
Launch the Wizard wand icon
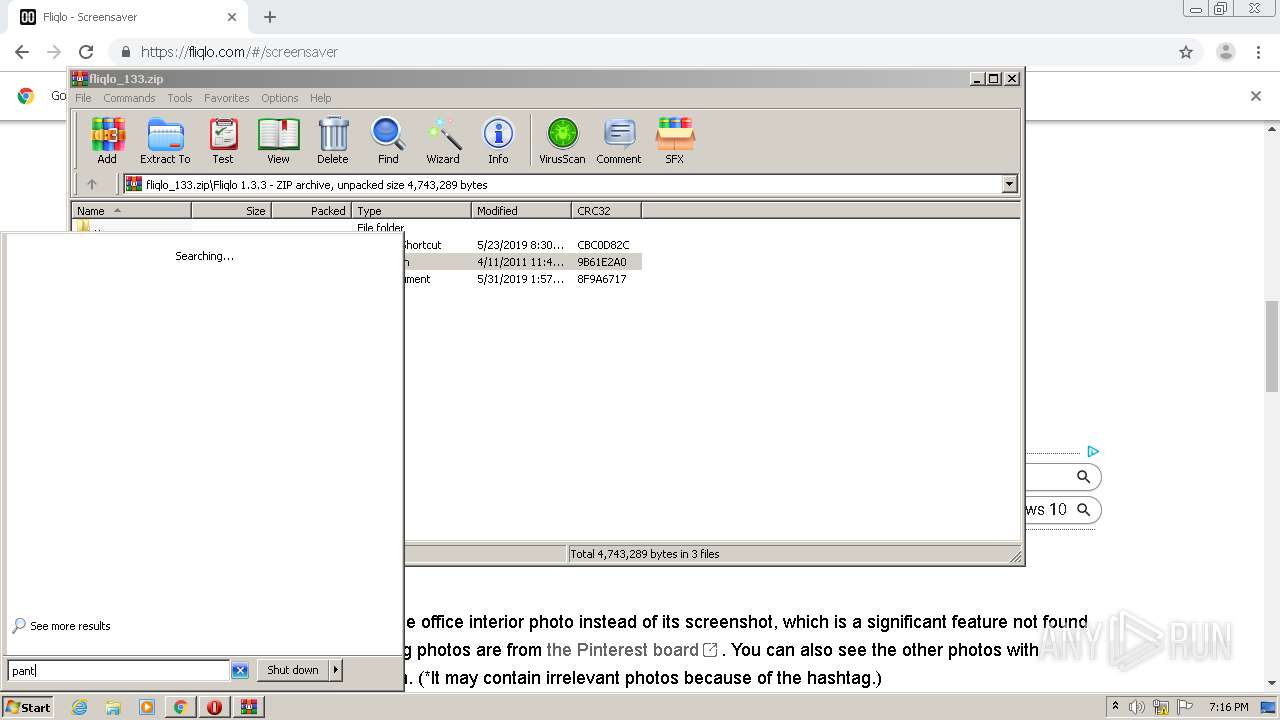pyautogui.click(x=443, y=140)
